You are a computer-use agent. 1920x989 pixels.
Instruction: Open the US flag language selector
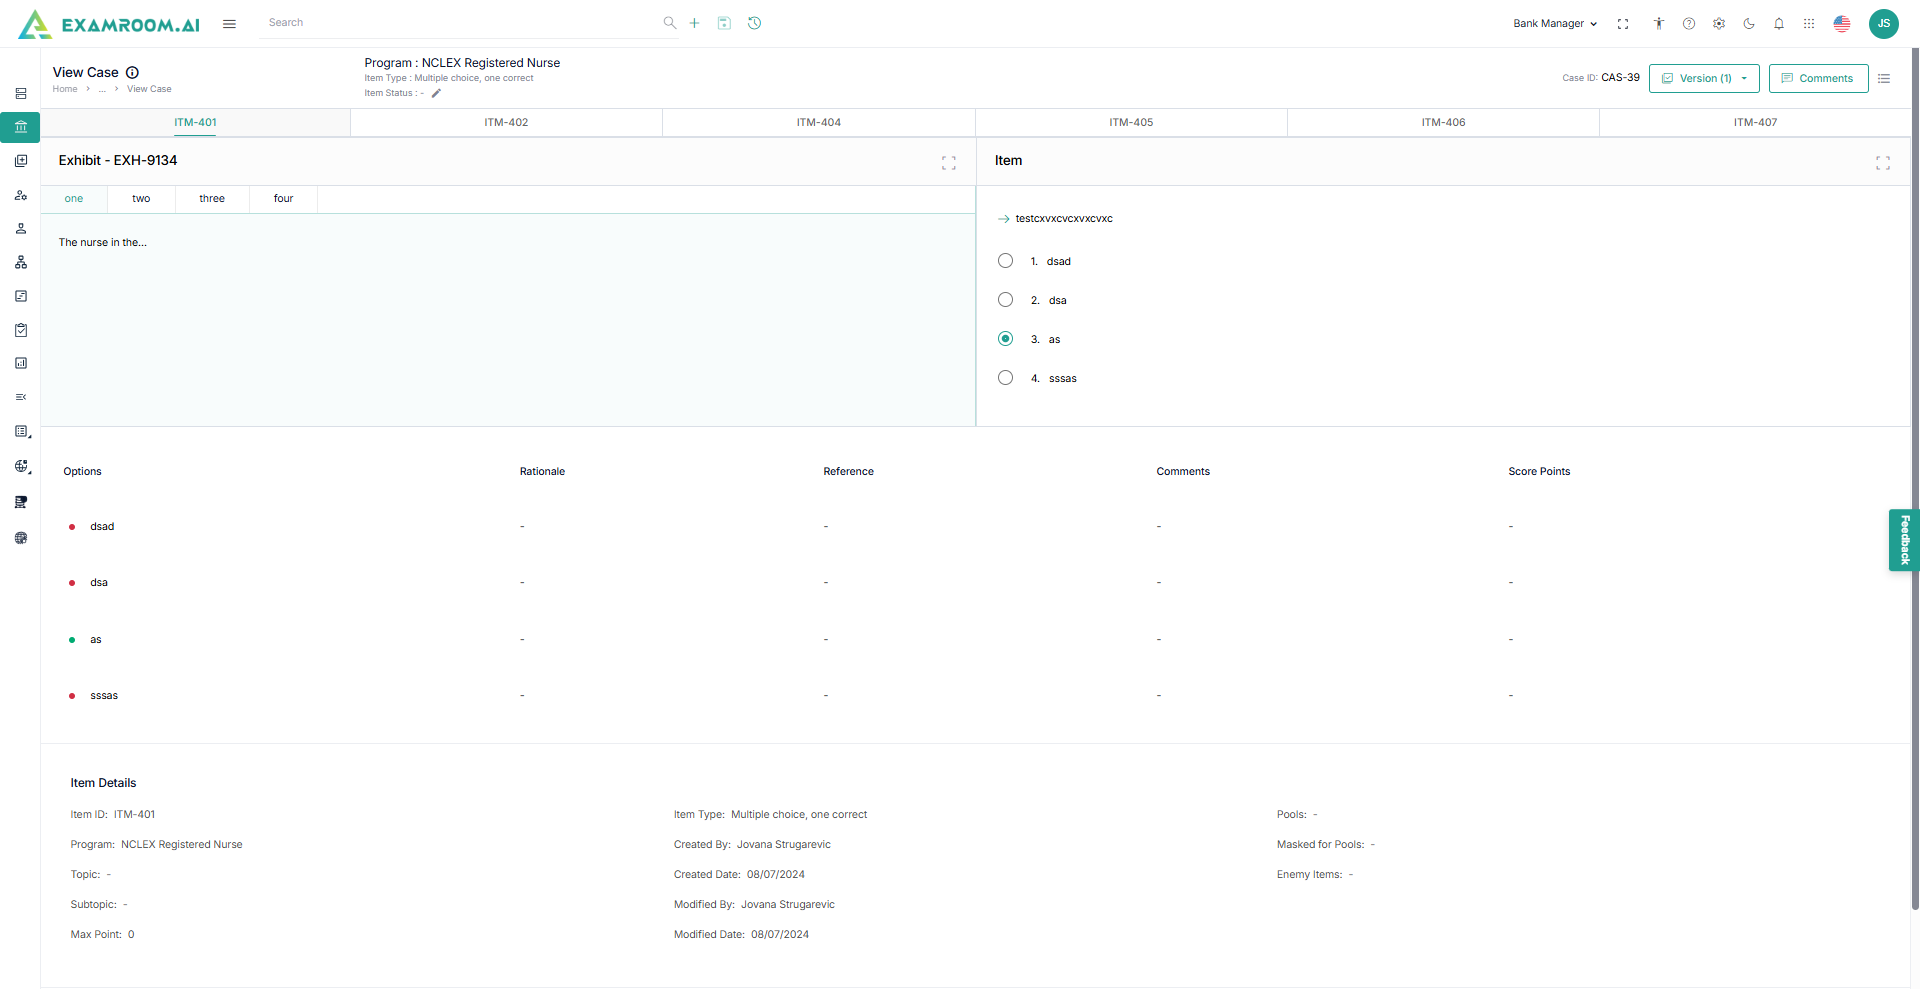(1841, 24)
